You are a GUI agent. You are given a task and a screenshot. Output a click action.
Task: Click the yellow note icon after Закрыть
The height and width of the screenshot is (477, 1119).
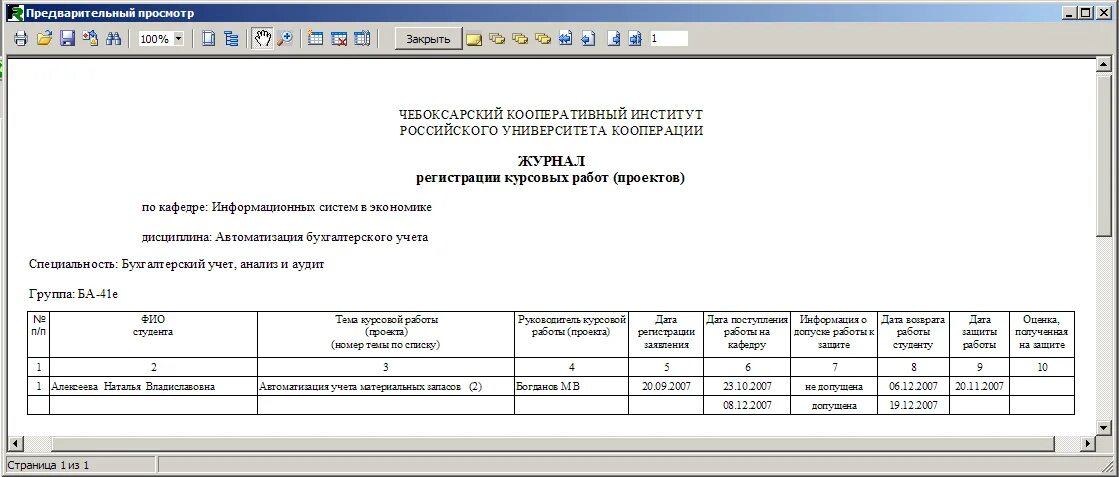(474, 39)
